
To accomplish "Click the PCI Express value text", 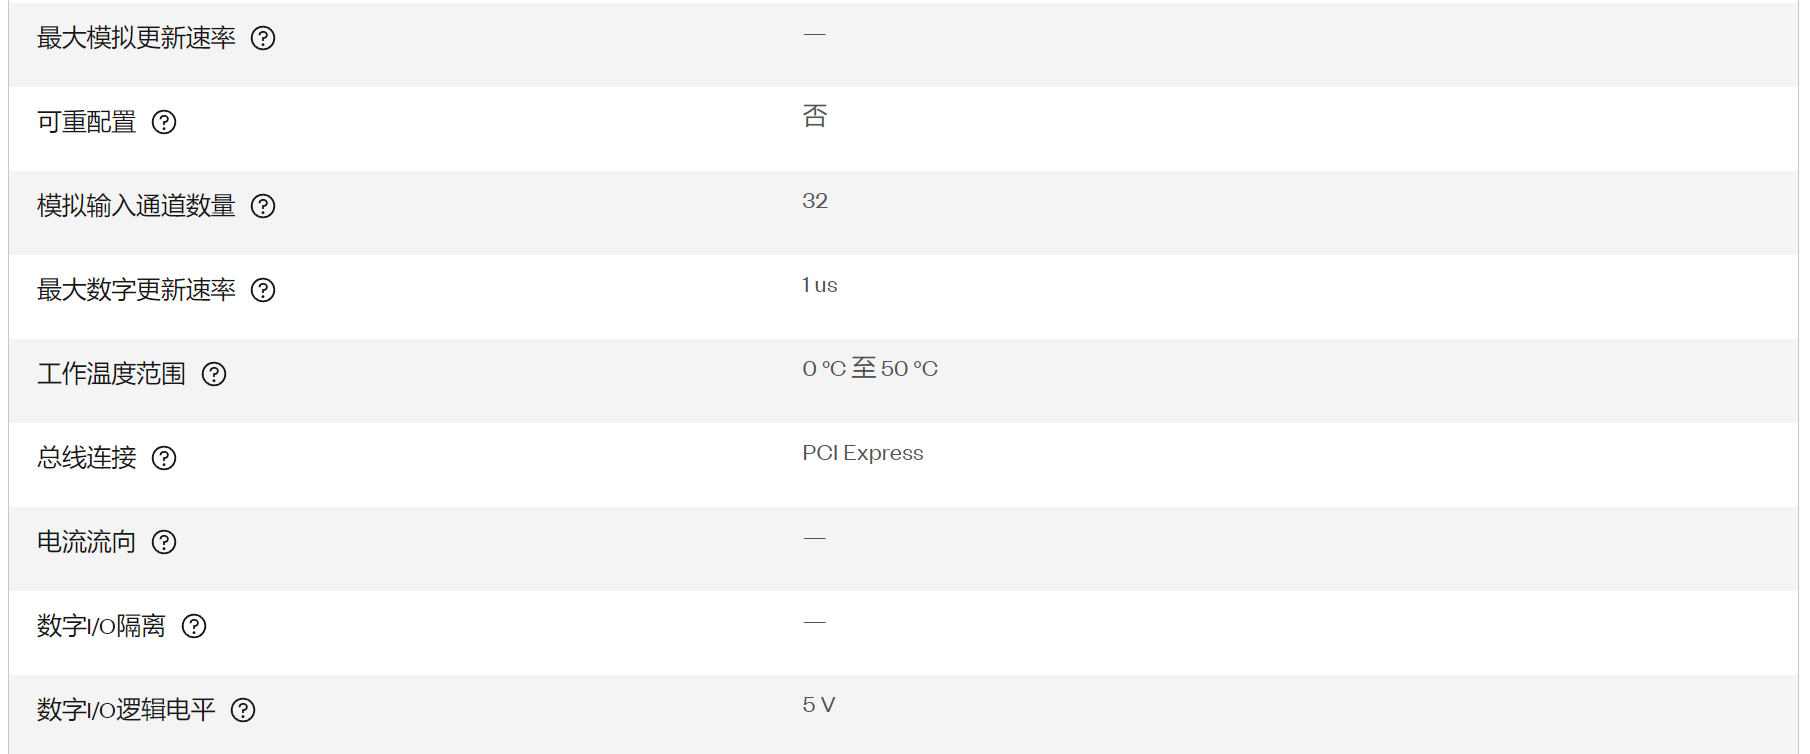I will [863, 453].
